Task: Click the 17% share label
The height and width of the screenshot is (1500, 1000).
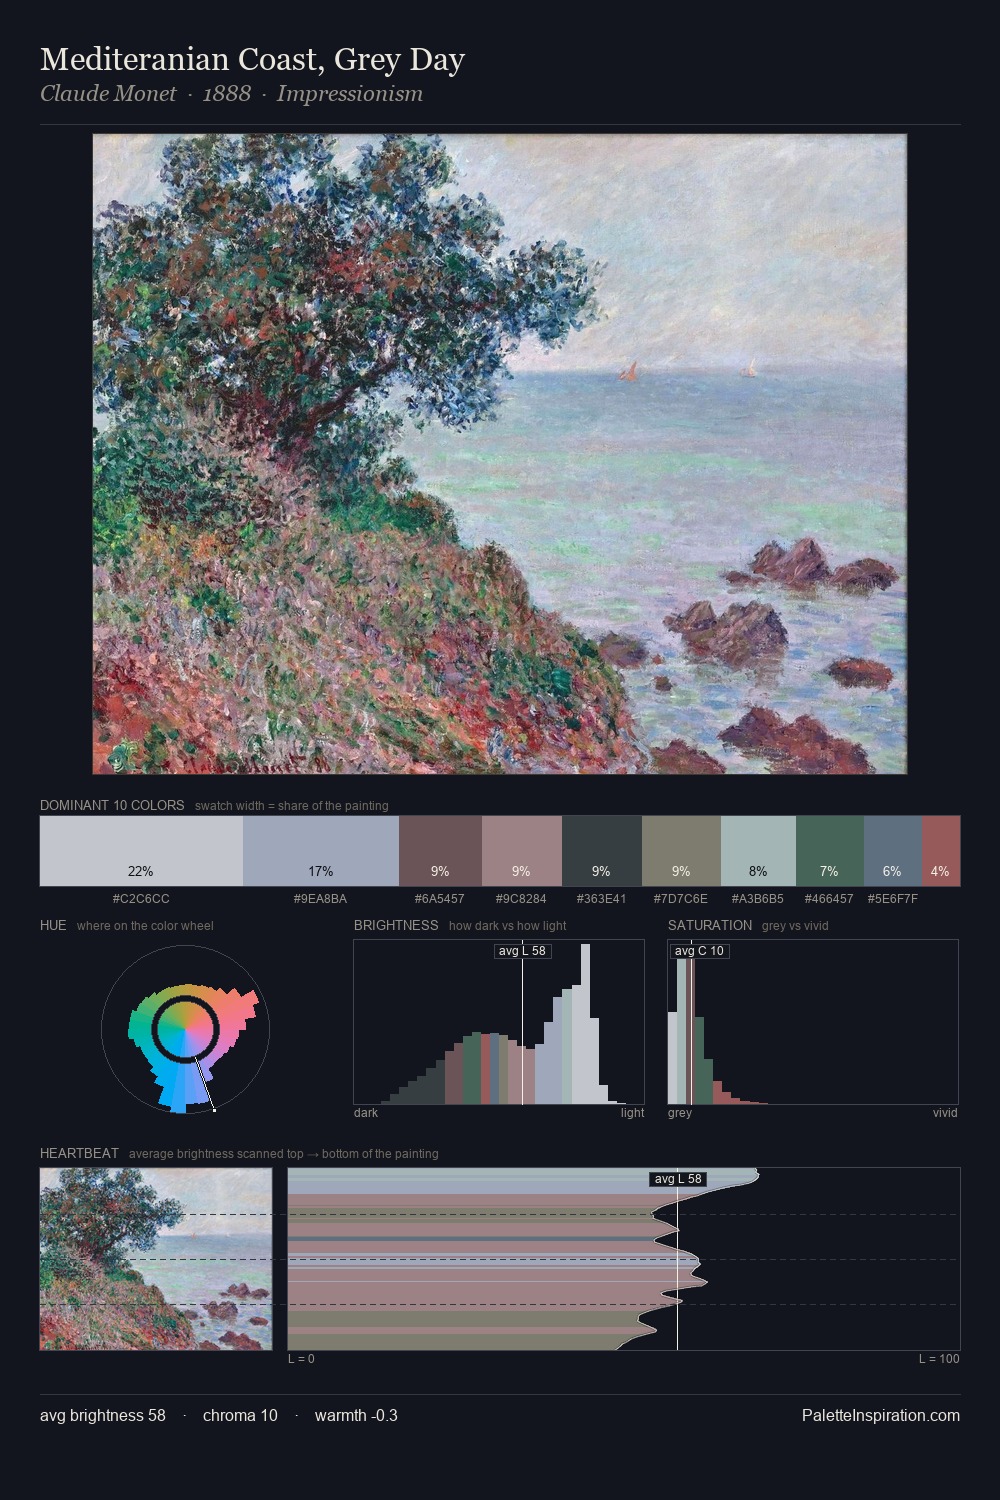Action: pos(321,871)
